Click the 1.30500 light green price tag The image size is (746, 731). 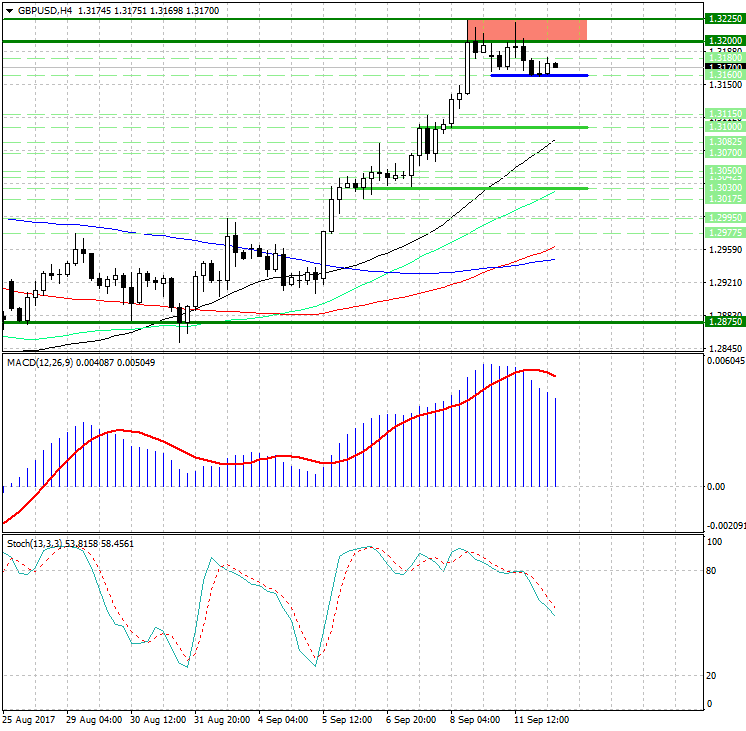pyautogui.click(x=723, y=172)
